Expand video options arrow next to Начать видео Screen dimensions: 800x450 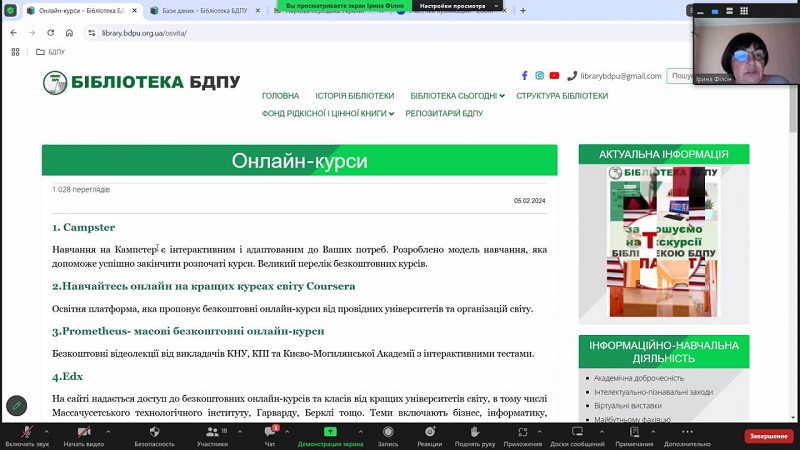coord(108,432)
